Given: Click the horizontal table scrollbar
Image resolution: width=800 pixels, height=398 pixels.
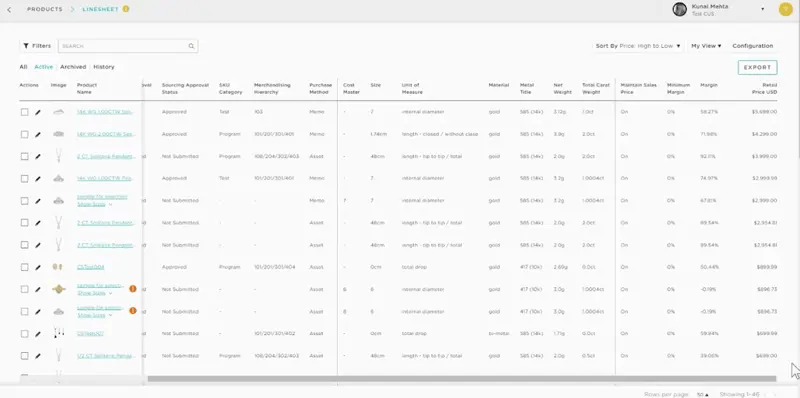Looking at the screenshot, I should tap(462, 379).
